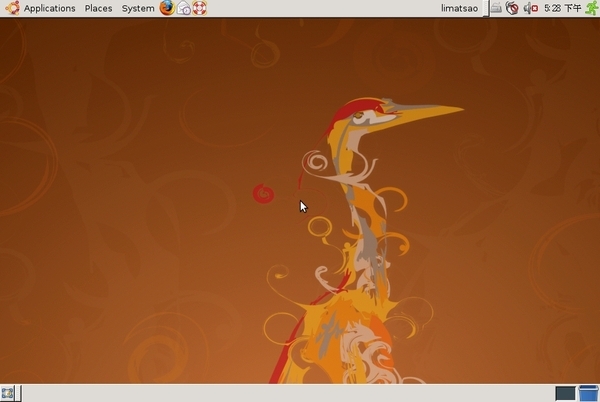Launch the Firefox web browser
The height and width of the screenshot is (402, 600).
coord(167,8)
